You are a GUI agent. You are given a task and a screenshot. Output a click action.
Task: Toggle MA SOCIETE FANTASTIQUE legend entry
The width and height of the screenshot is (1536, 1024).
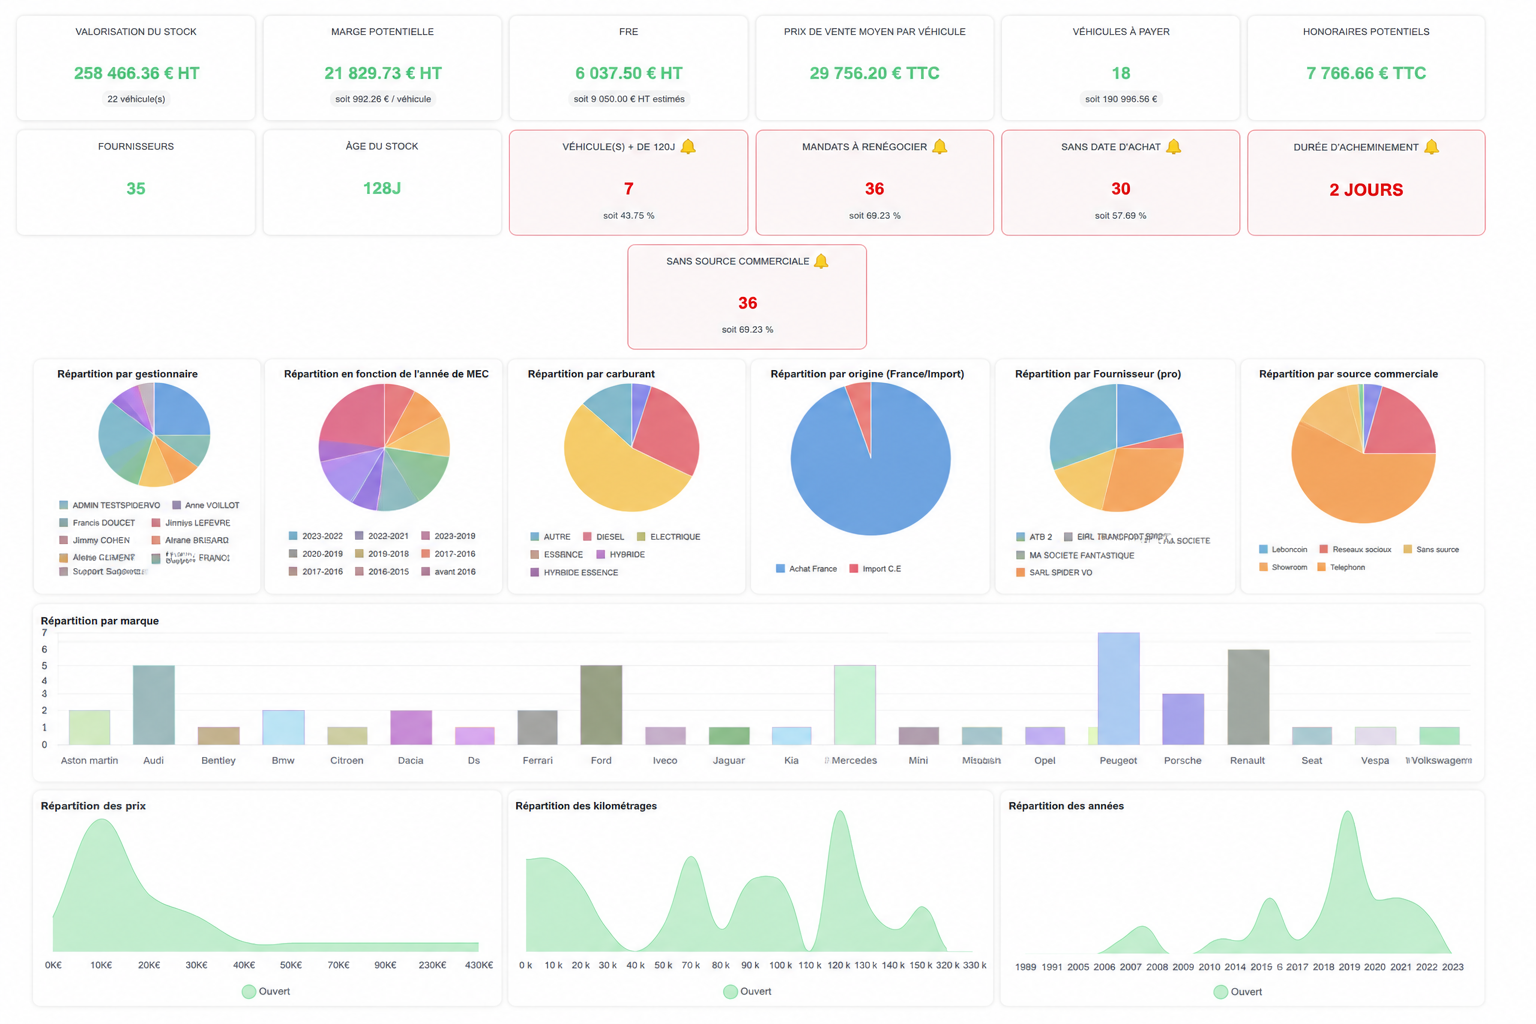1075,555
